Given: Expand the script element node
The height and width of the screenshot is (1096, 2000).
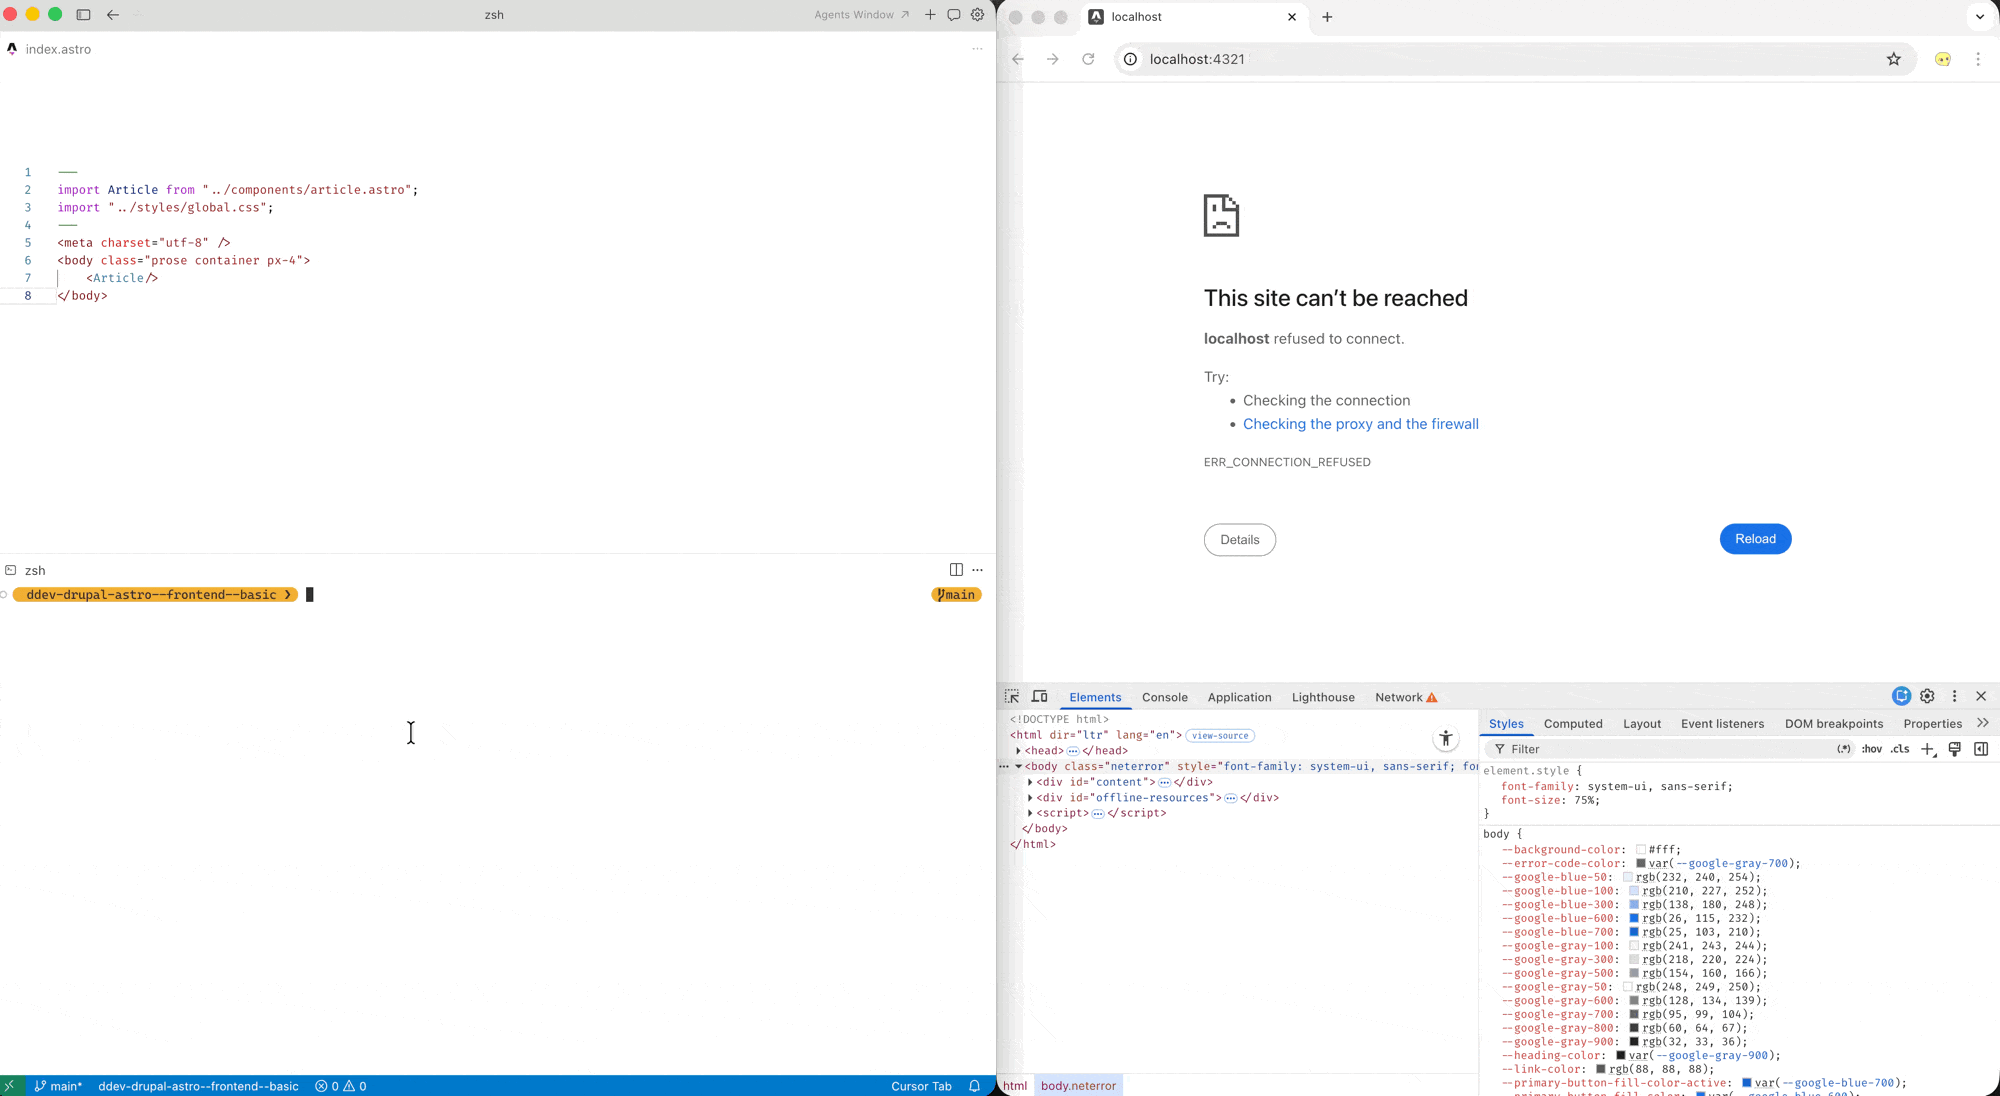Looking at the screenshot, I should pos(1031,813).
